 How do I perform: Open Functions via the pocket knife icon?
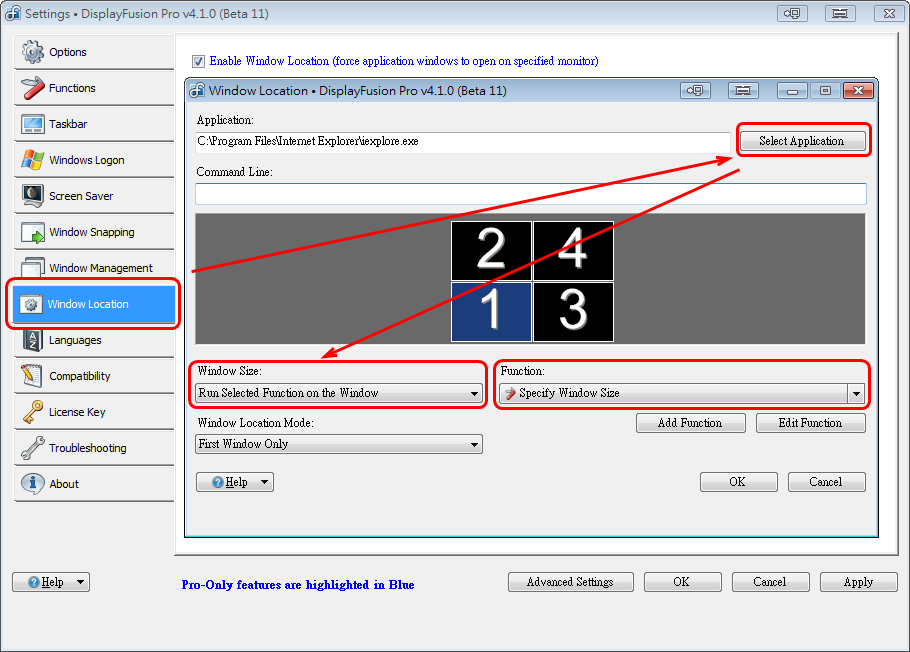(x=33, y=88)
